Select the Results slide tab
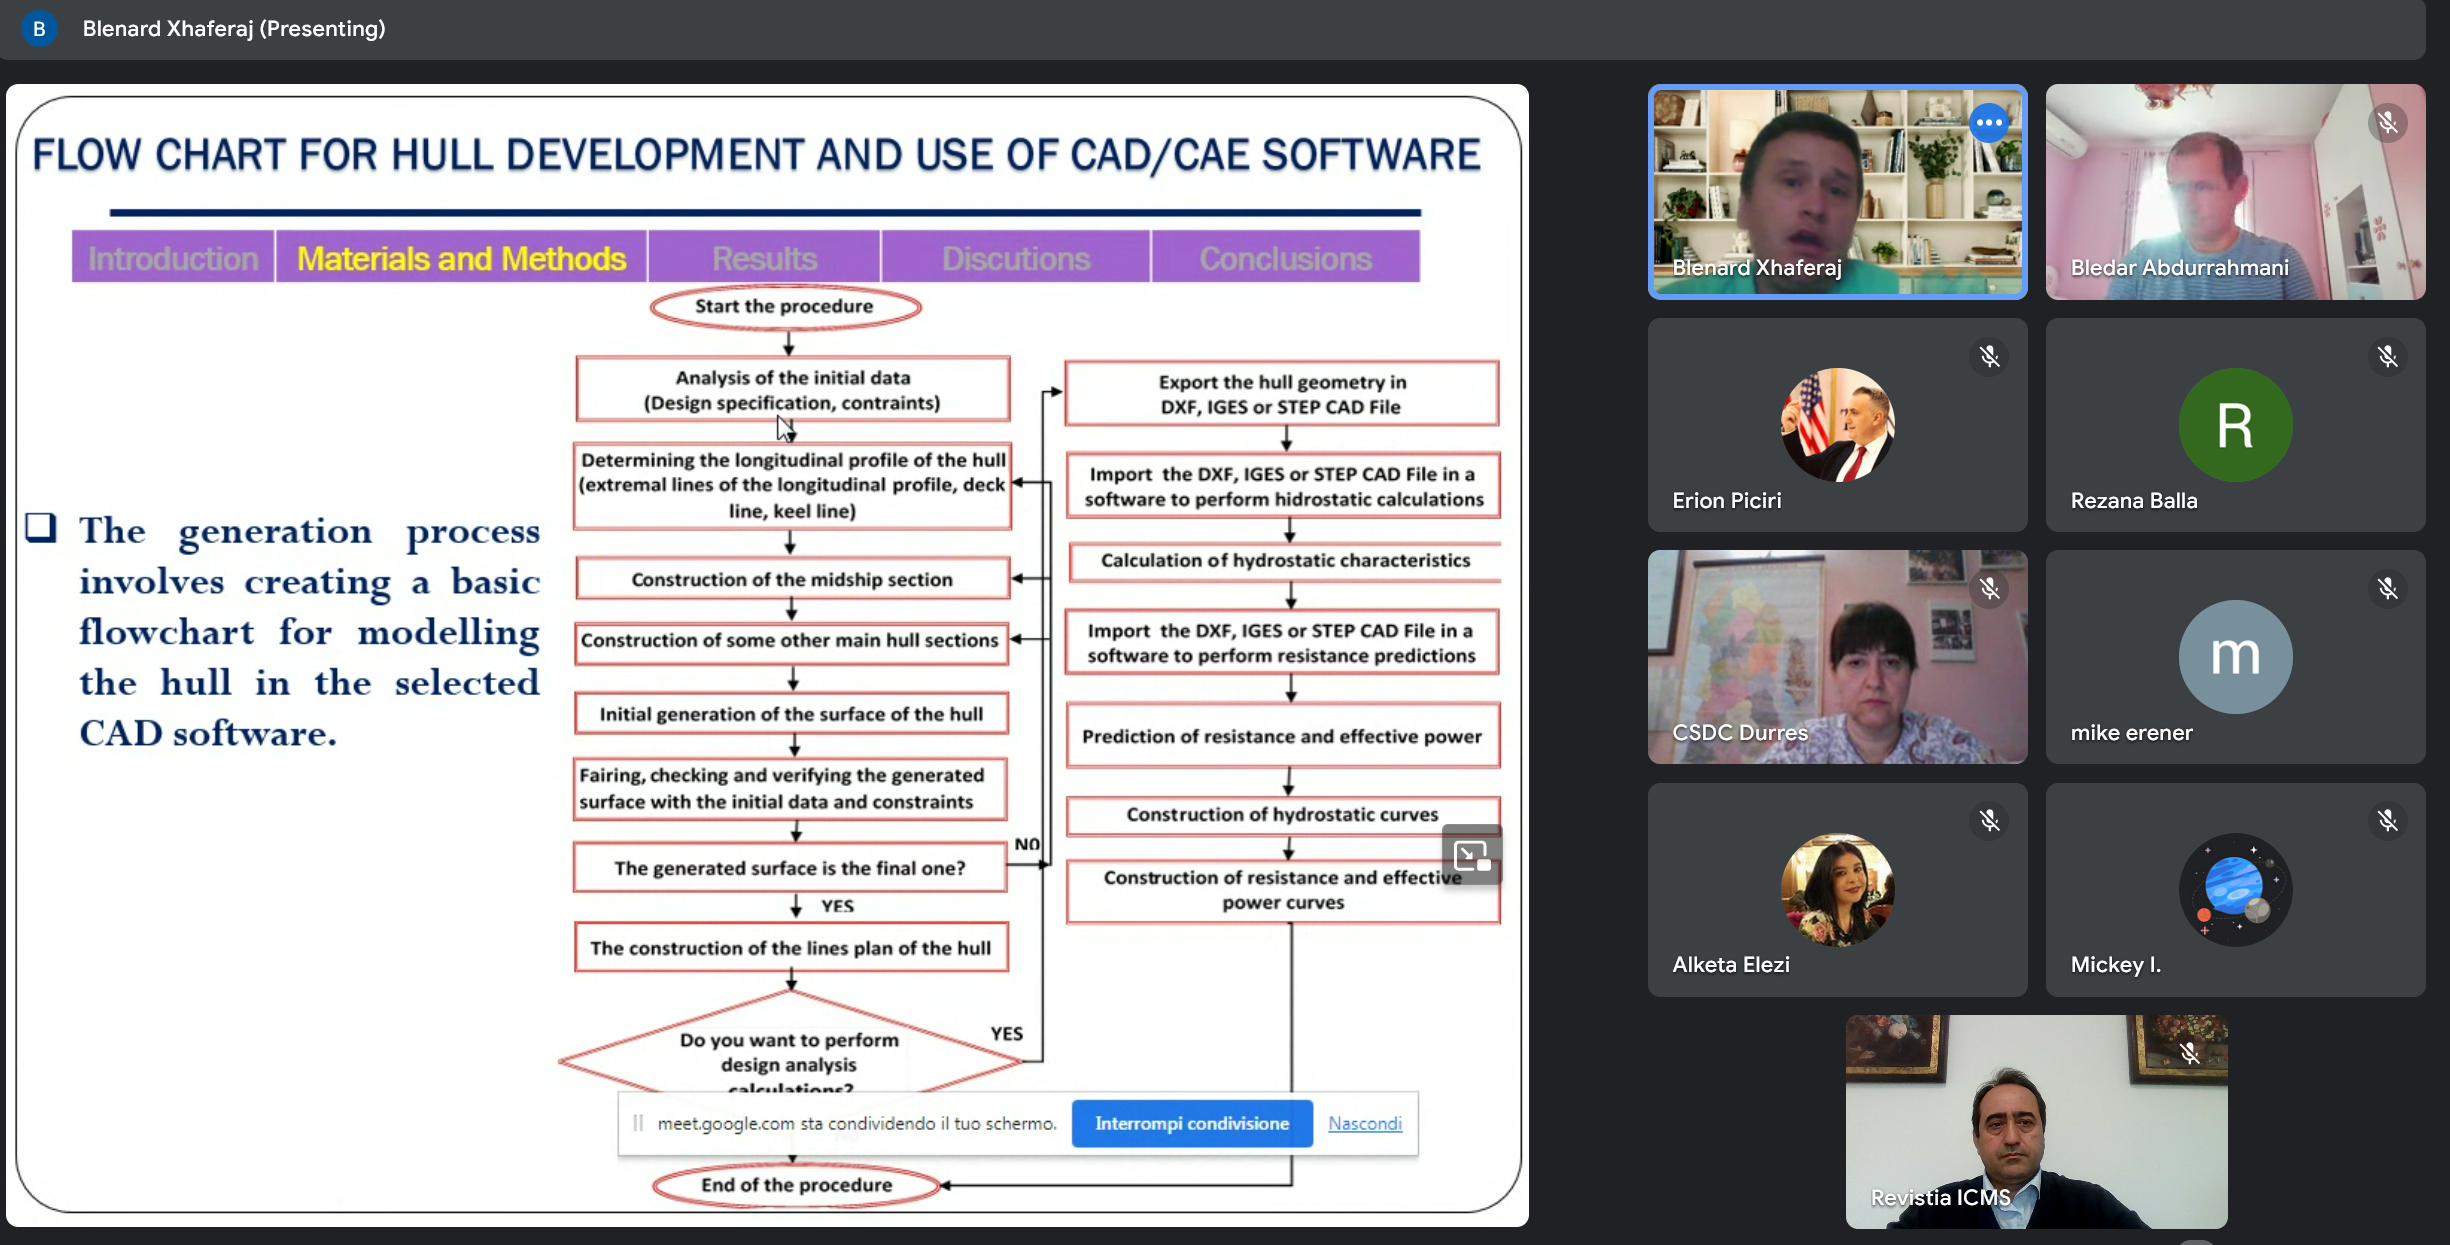The width and height of the screenshot is (2450, 1245). point(764,258)
